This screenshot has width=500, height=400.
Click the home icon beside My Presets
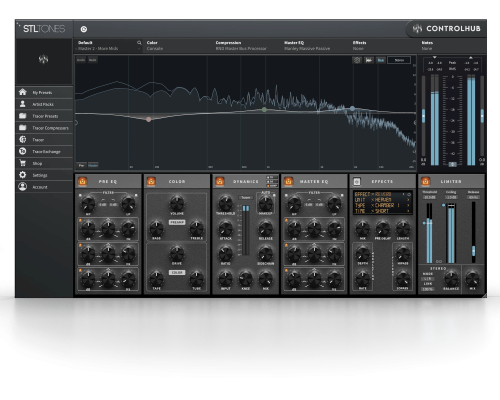23,92
